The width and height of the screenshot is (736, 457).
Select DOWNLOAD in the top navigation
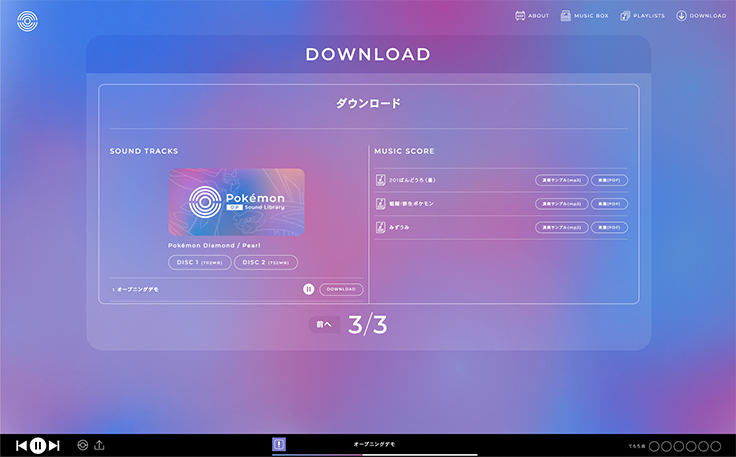[x=701, y=15]
